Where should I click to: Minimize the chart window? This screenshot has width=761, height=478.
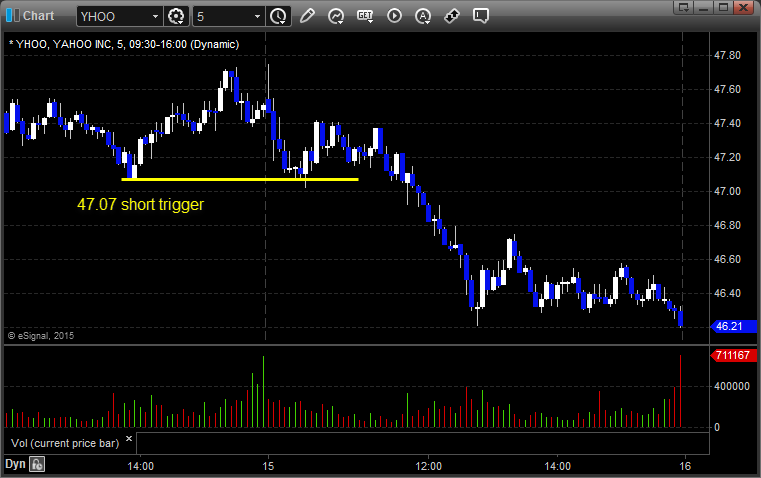704,7
